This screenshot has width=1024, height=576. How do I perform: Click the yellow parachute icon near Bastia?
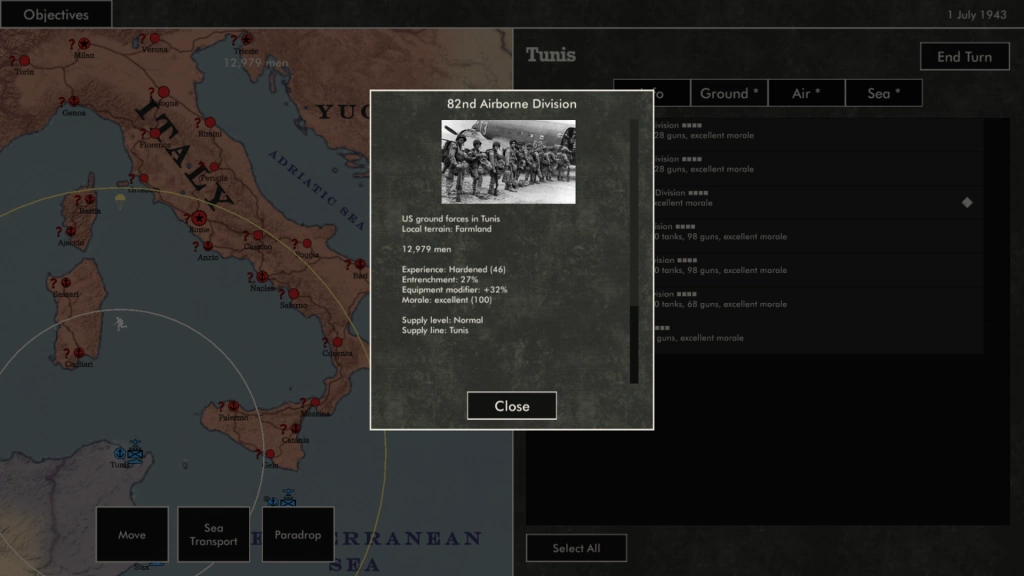[120, 198]
